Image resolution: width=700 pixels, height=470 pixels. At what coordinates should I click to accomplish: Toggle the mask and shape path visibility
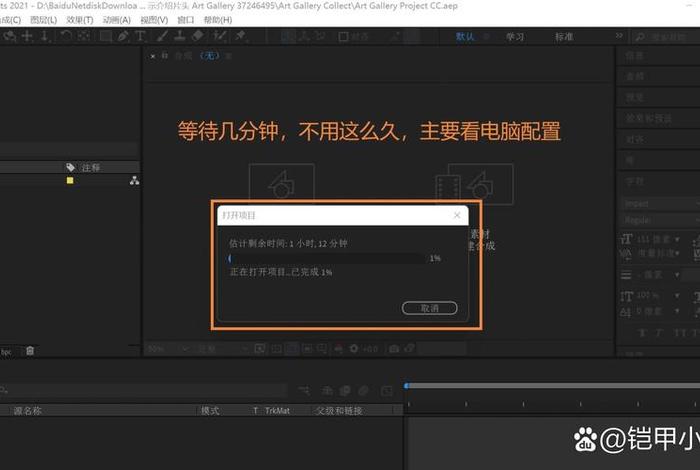click(x=292, y=349)
